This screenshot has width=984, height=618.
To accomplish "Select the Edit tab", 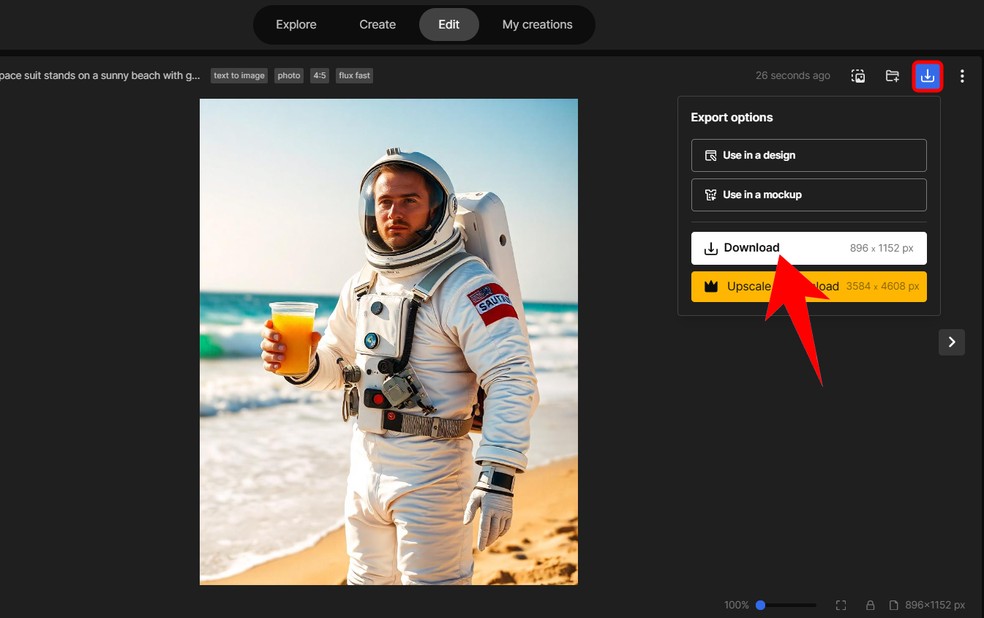I will click(449, 25).
